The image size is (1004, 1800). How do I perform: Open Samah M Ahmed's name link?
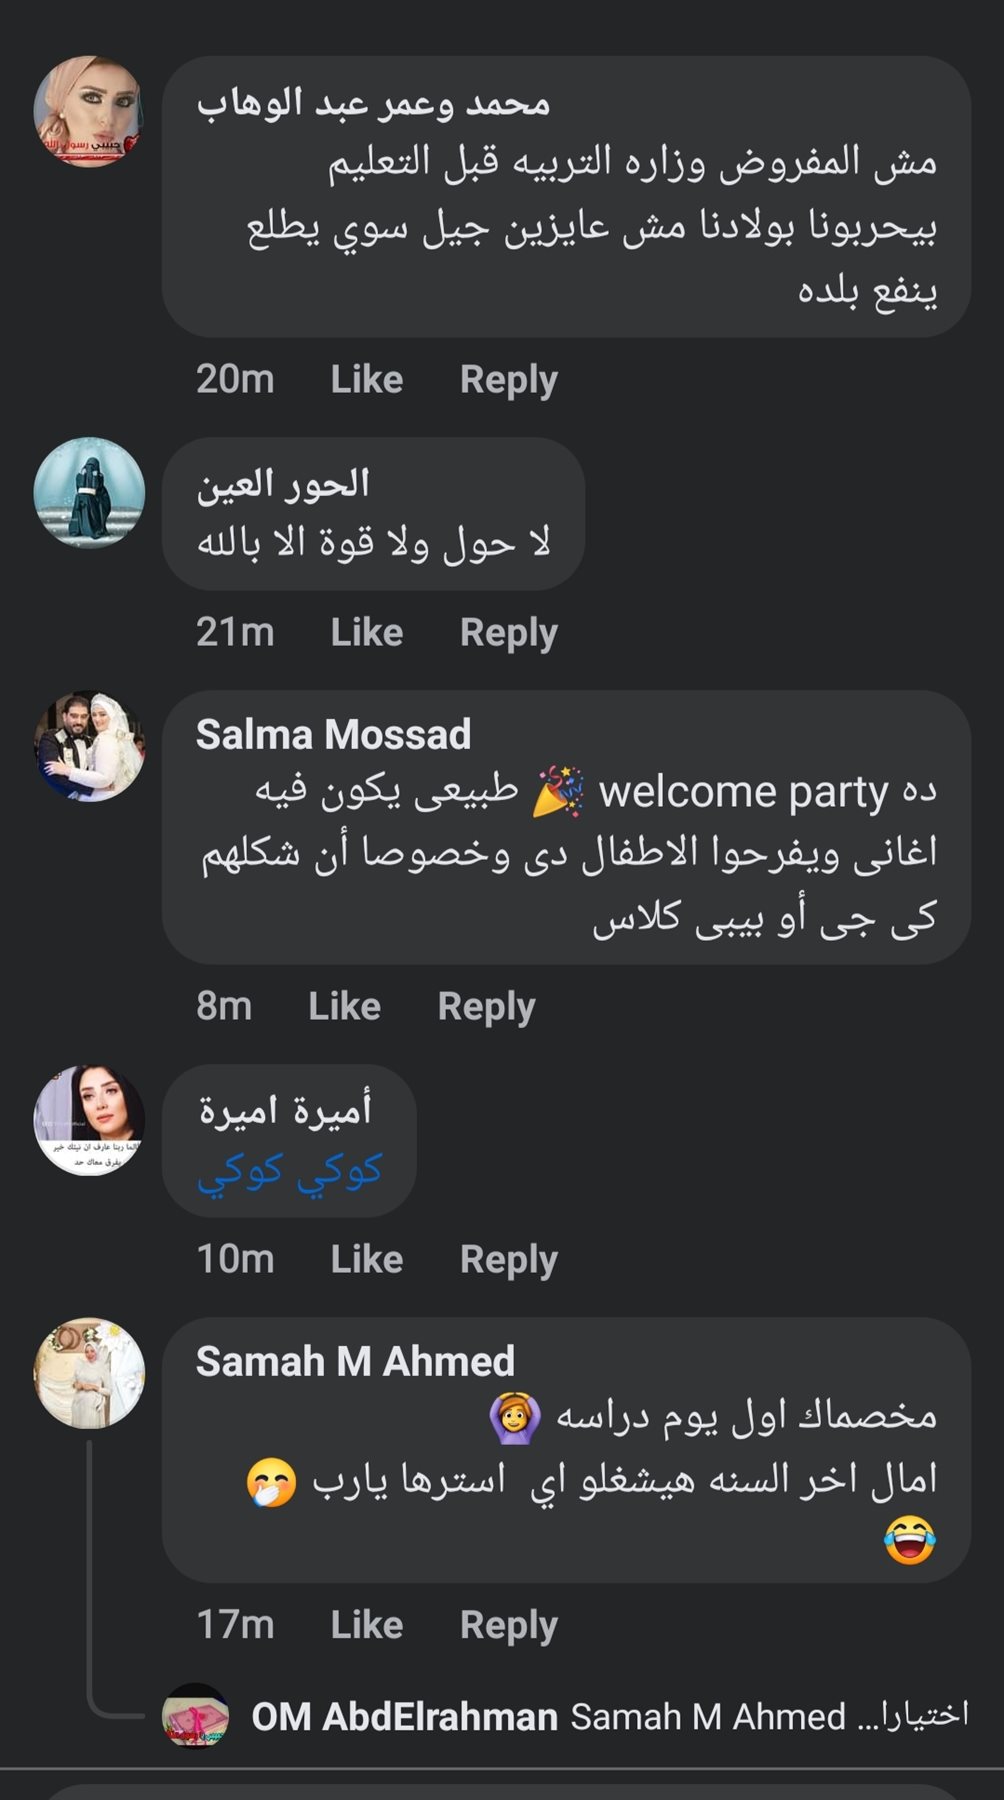(355, 1362)
